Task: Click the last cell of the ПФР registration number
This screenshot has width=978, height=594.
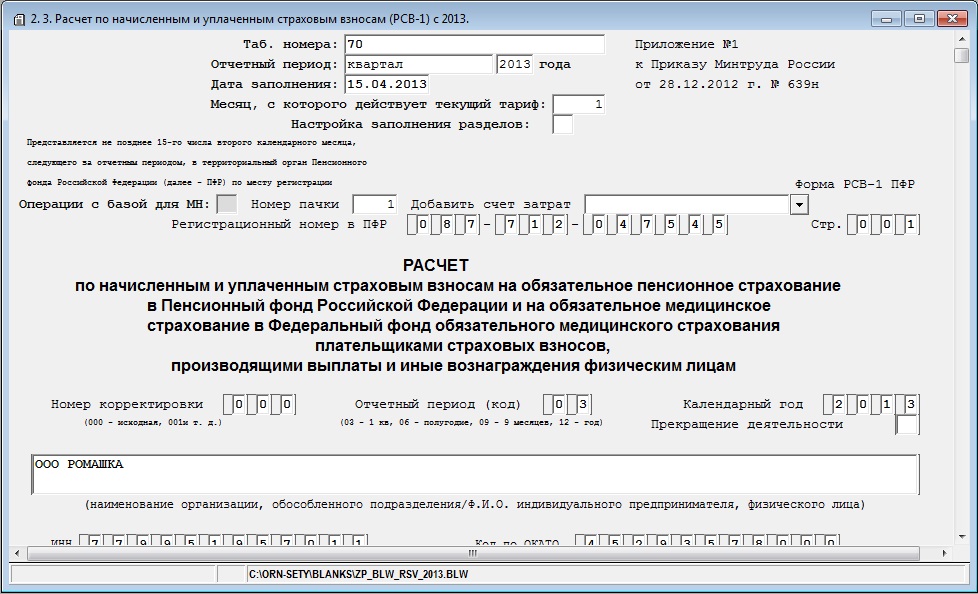Action: click(x=718, y=225)
